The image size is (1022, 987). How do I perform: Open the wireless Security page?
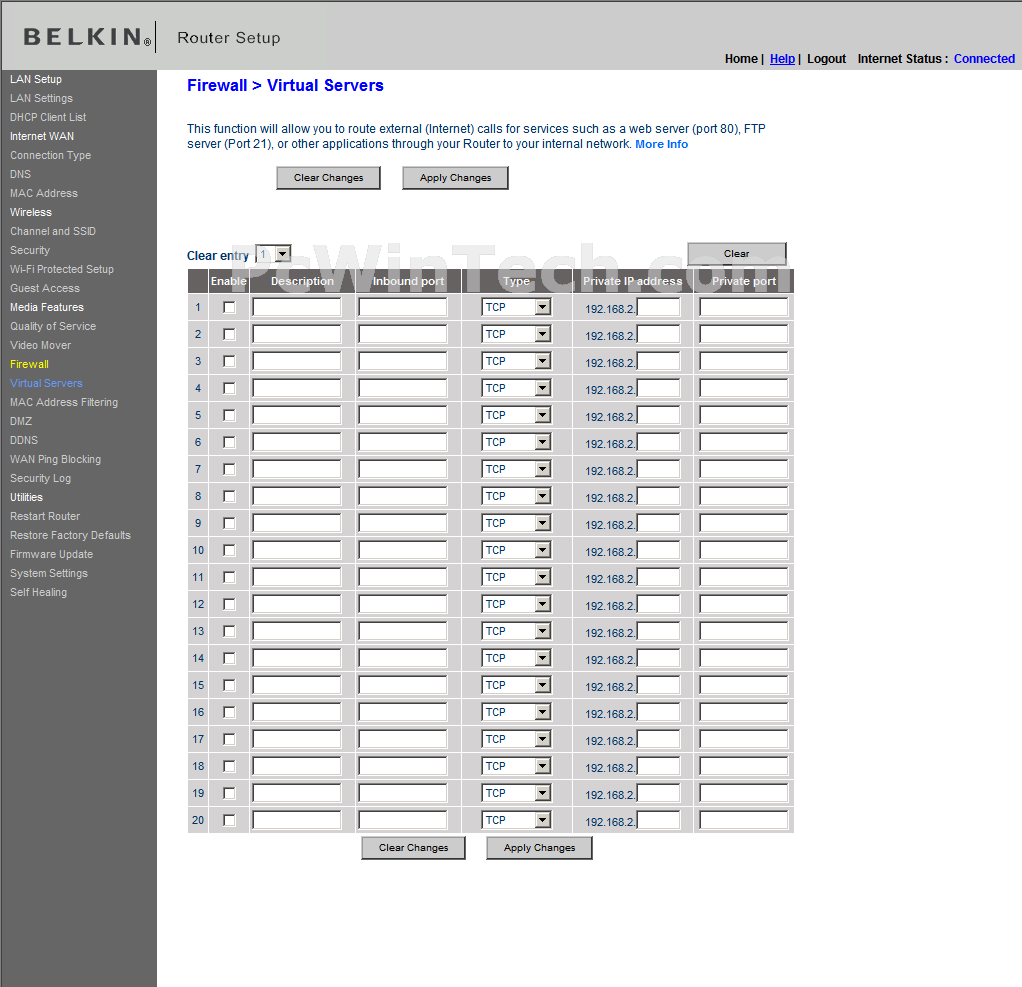point(29,250)
